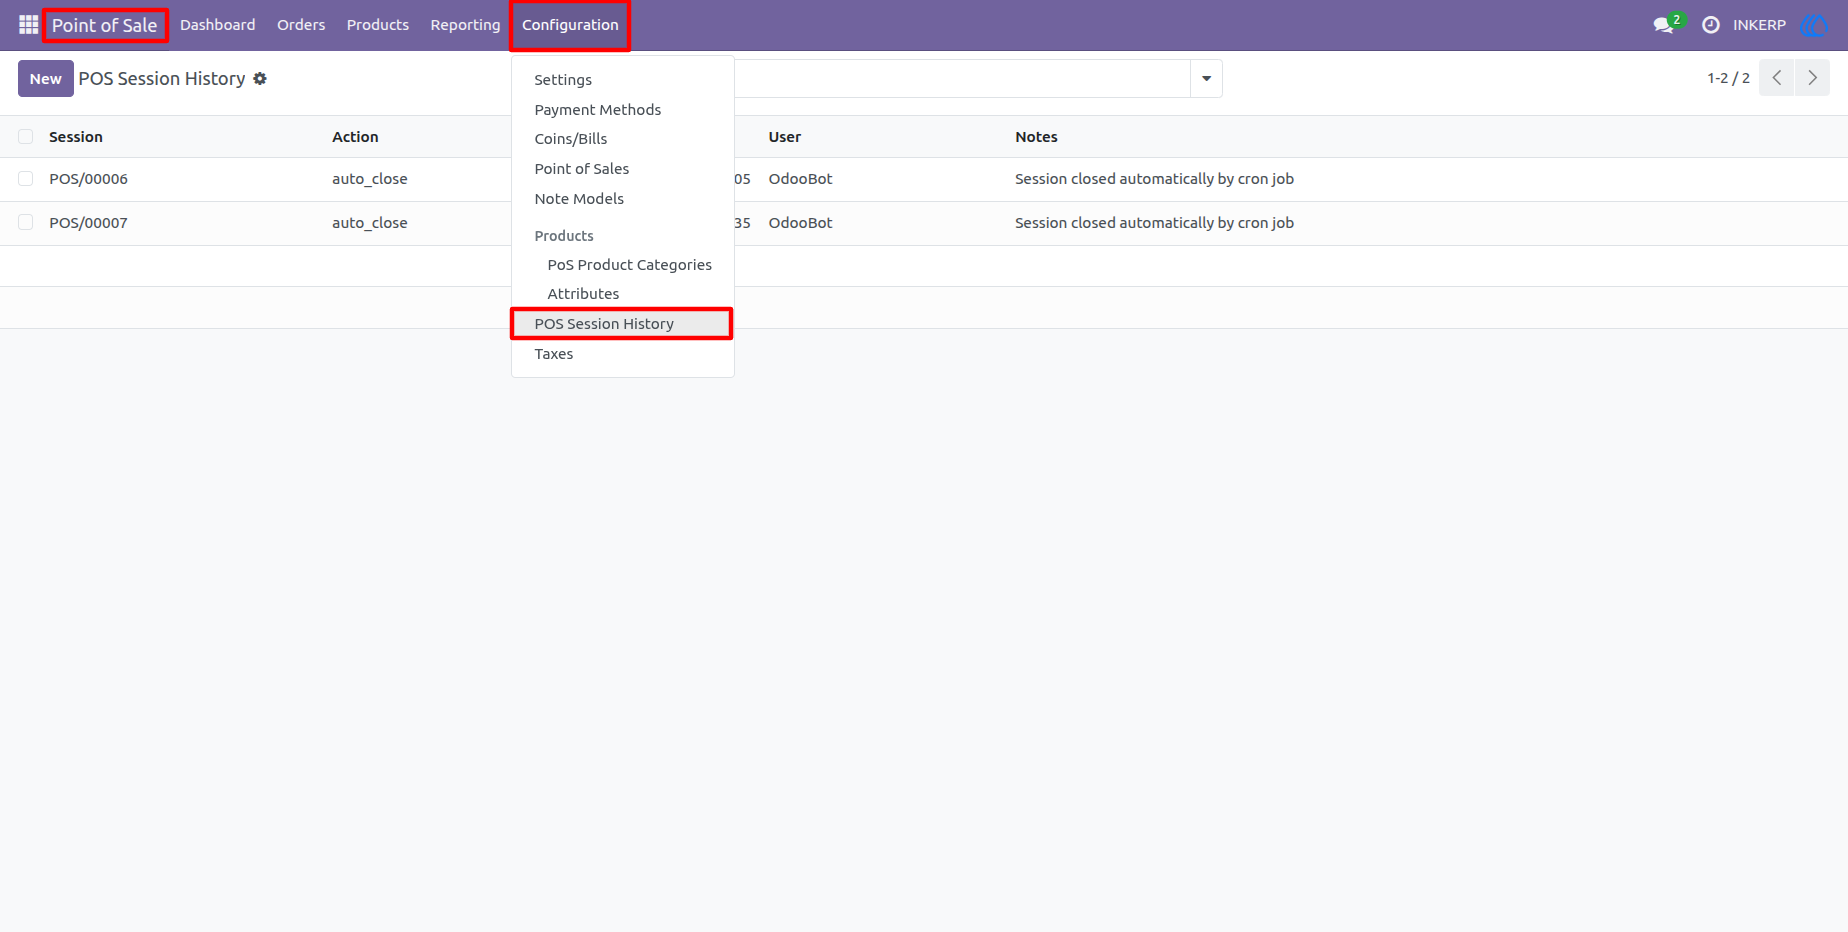This screenshot has width=1848, height=932.
Task: Click the search input field
Action: coord(960,79)
